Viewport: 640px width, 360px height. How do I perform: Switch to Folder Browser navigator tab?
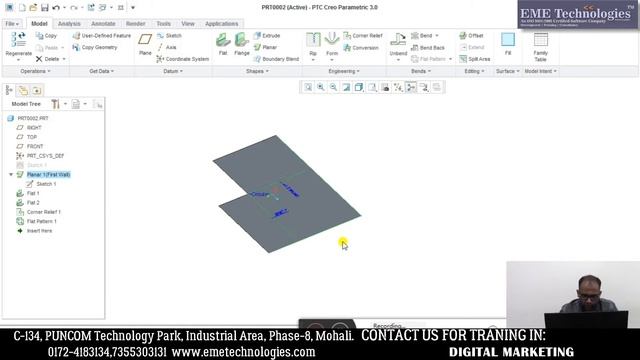tap(23, 90)
